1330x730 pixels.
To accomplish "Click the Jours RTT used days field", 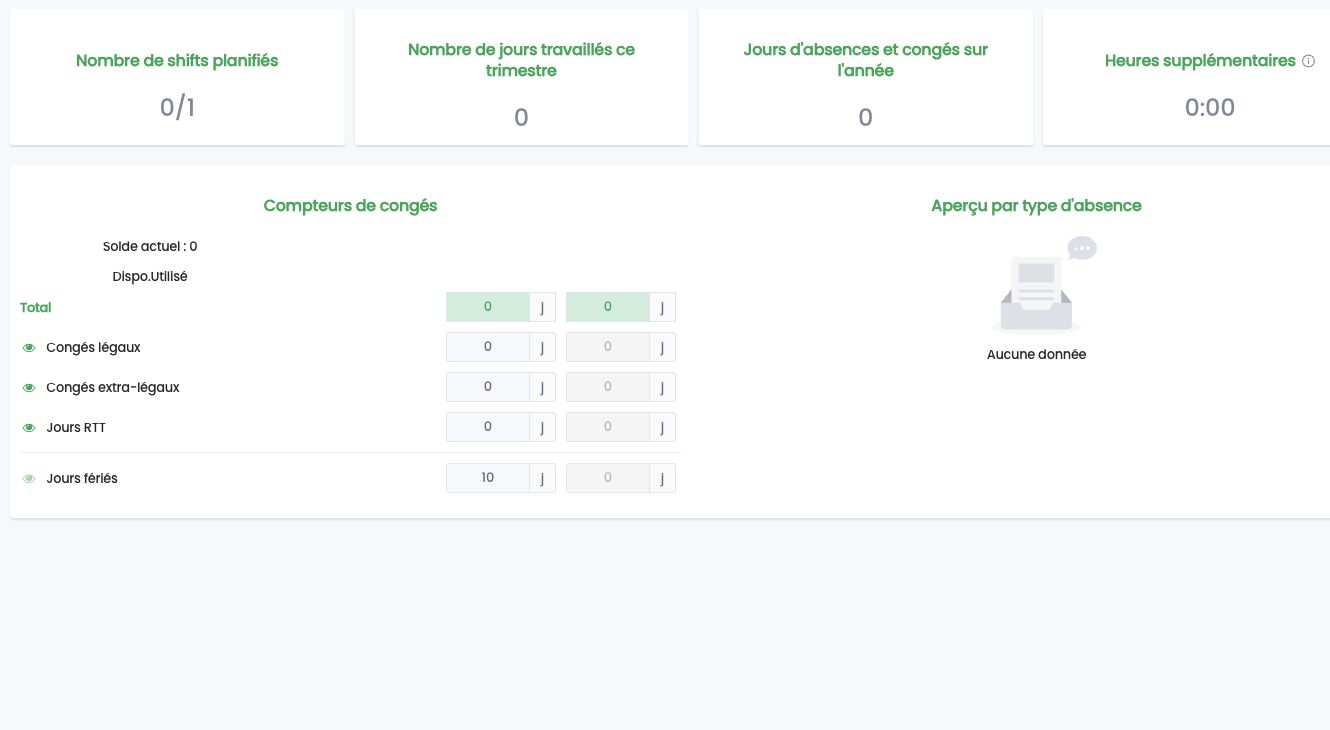I will (608, 427).
